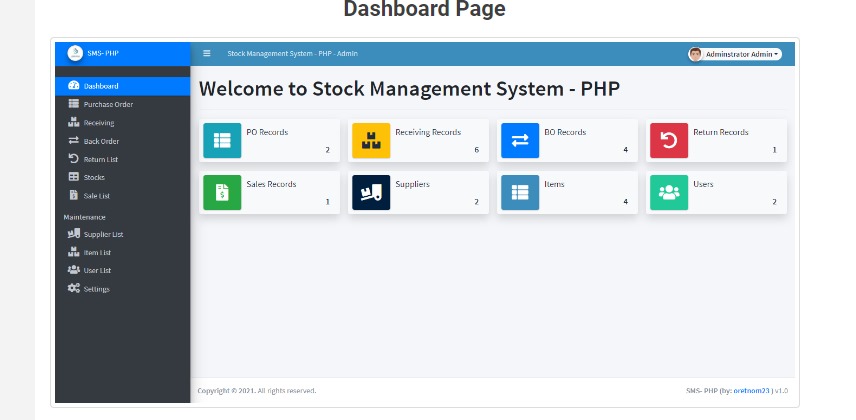The image size is (856, 420).
Task: Open Return List sidebar item
Action: click(x=100, y=159)
